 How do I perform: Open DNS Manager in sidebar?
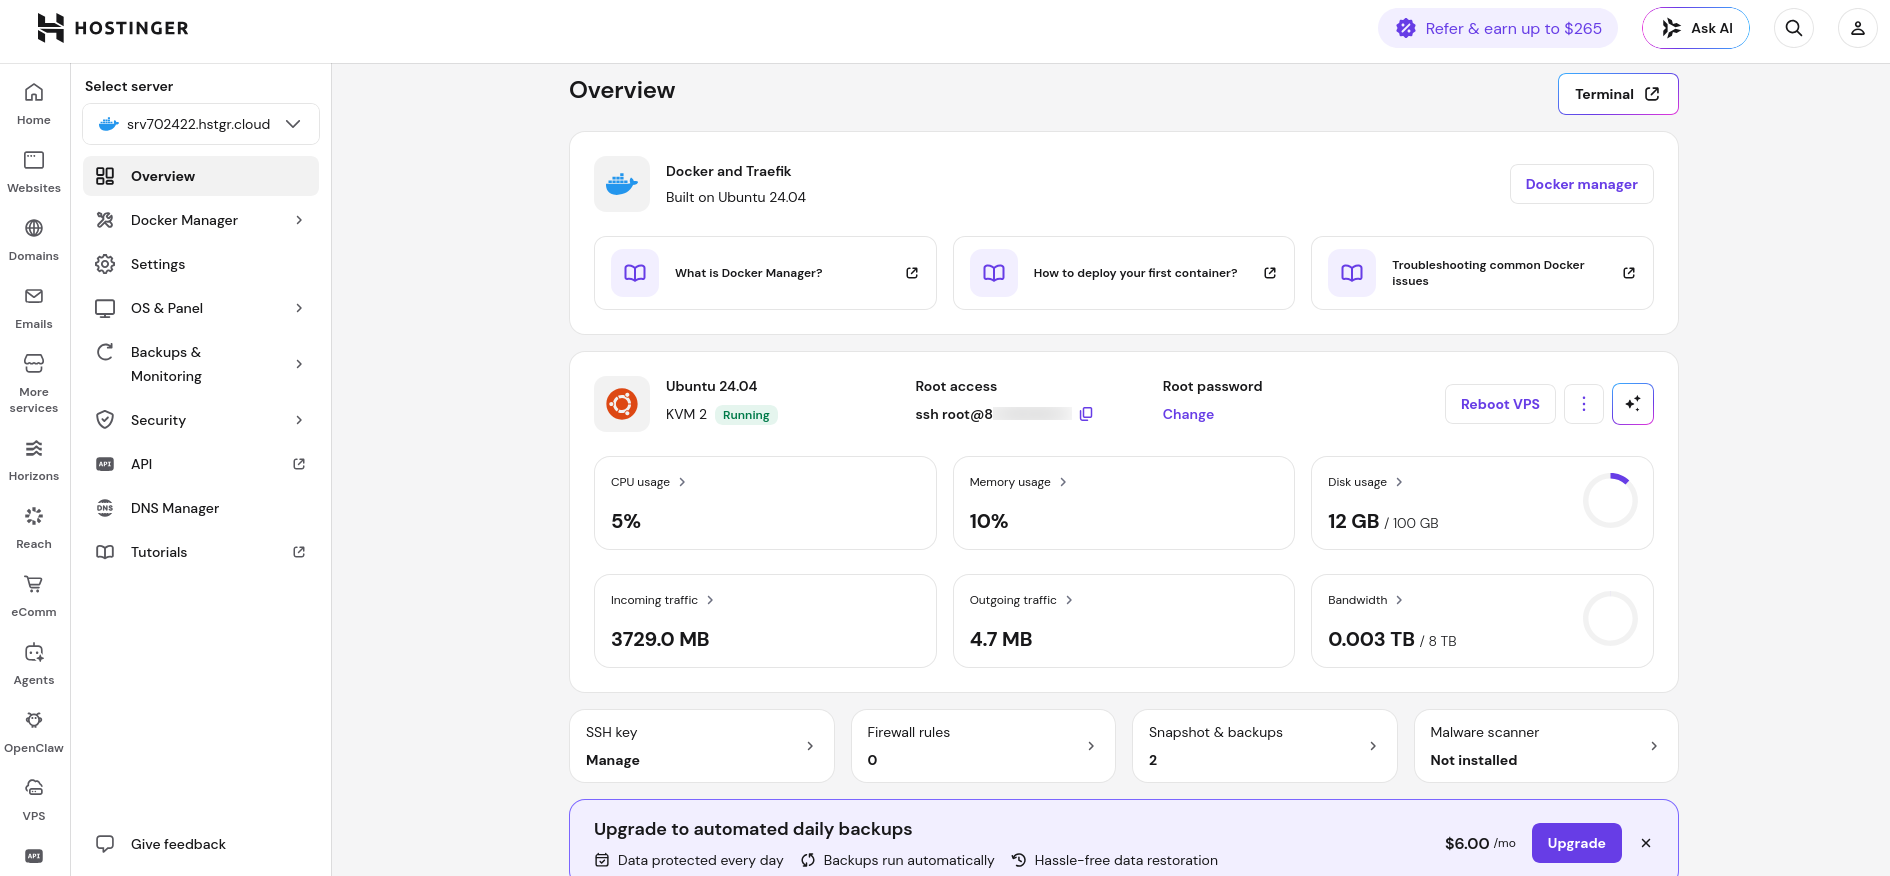tap(201, 508)
